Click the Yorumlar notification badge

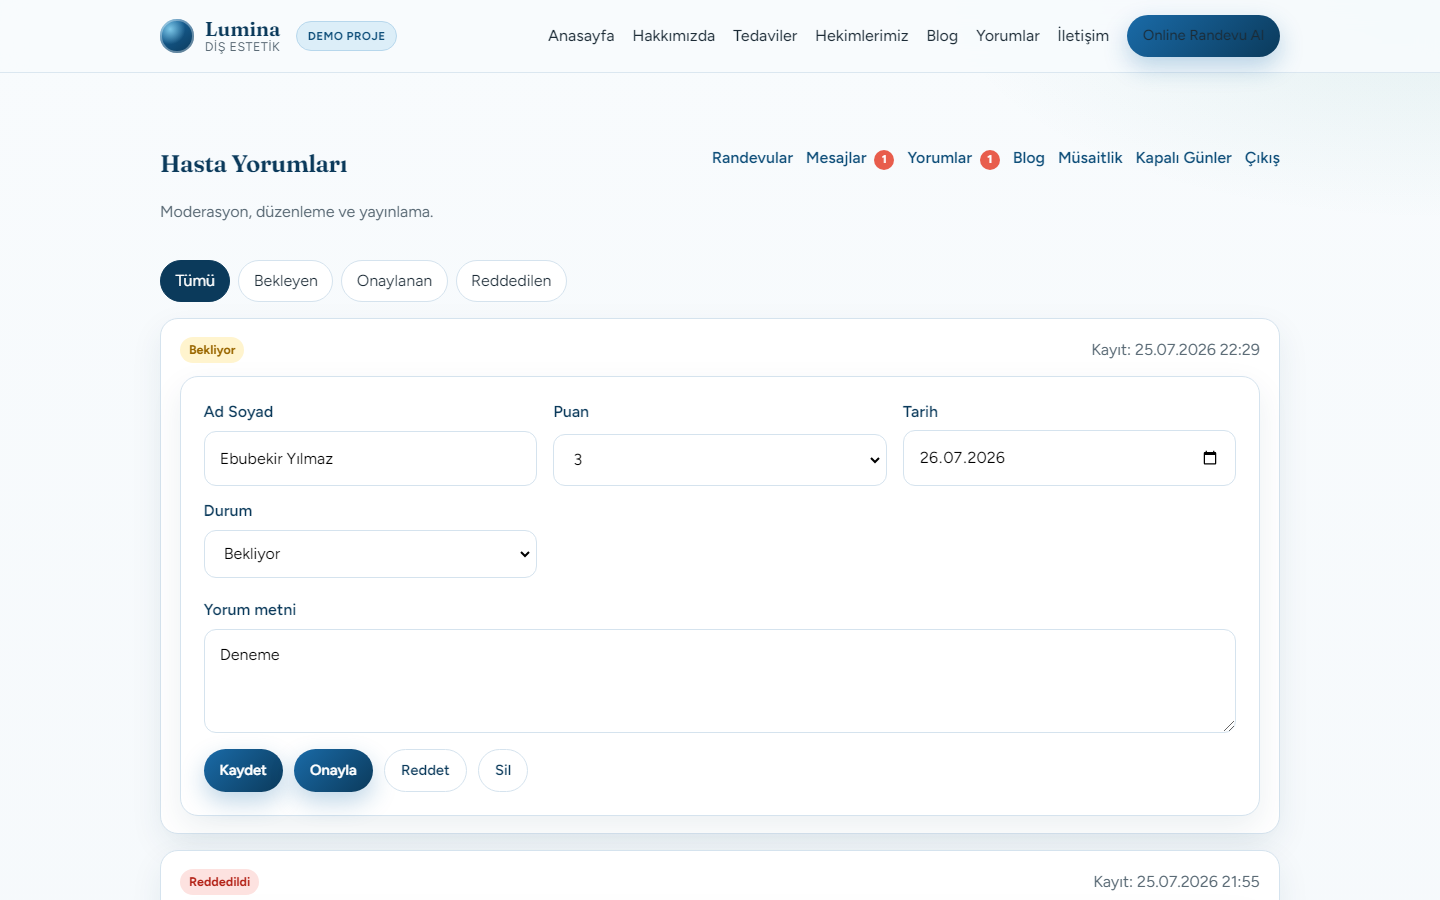(990, 160)
